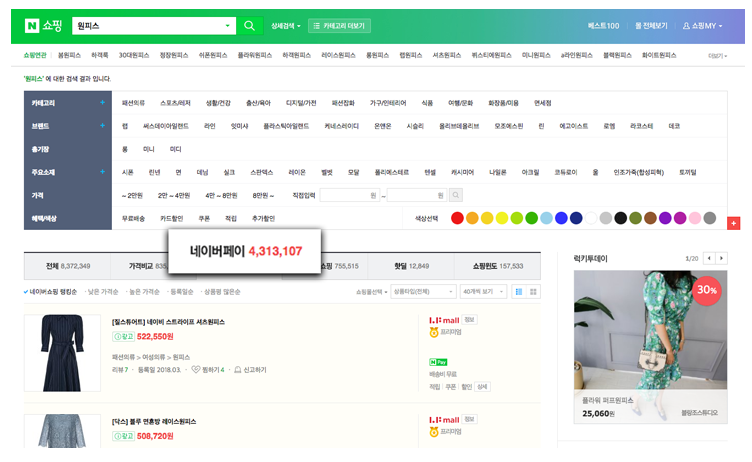The width and height of the screenshot is (752, 462).
Task: Toggle the 추가할인 filter
Action: point(263,218)
